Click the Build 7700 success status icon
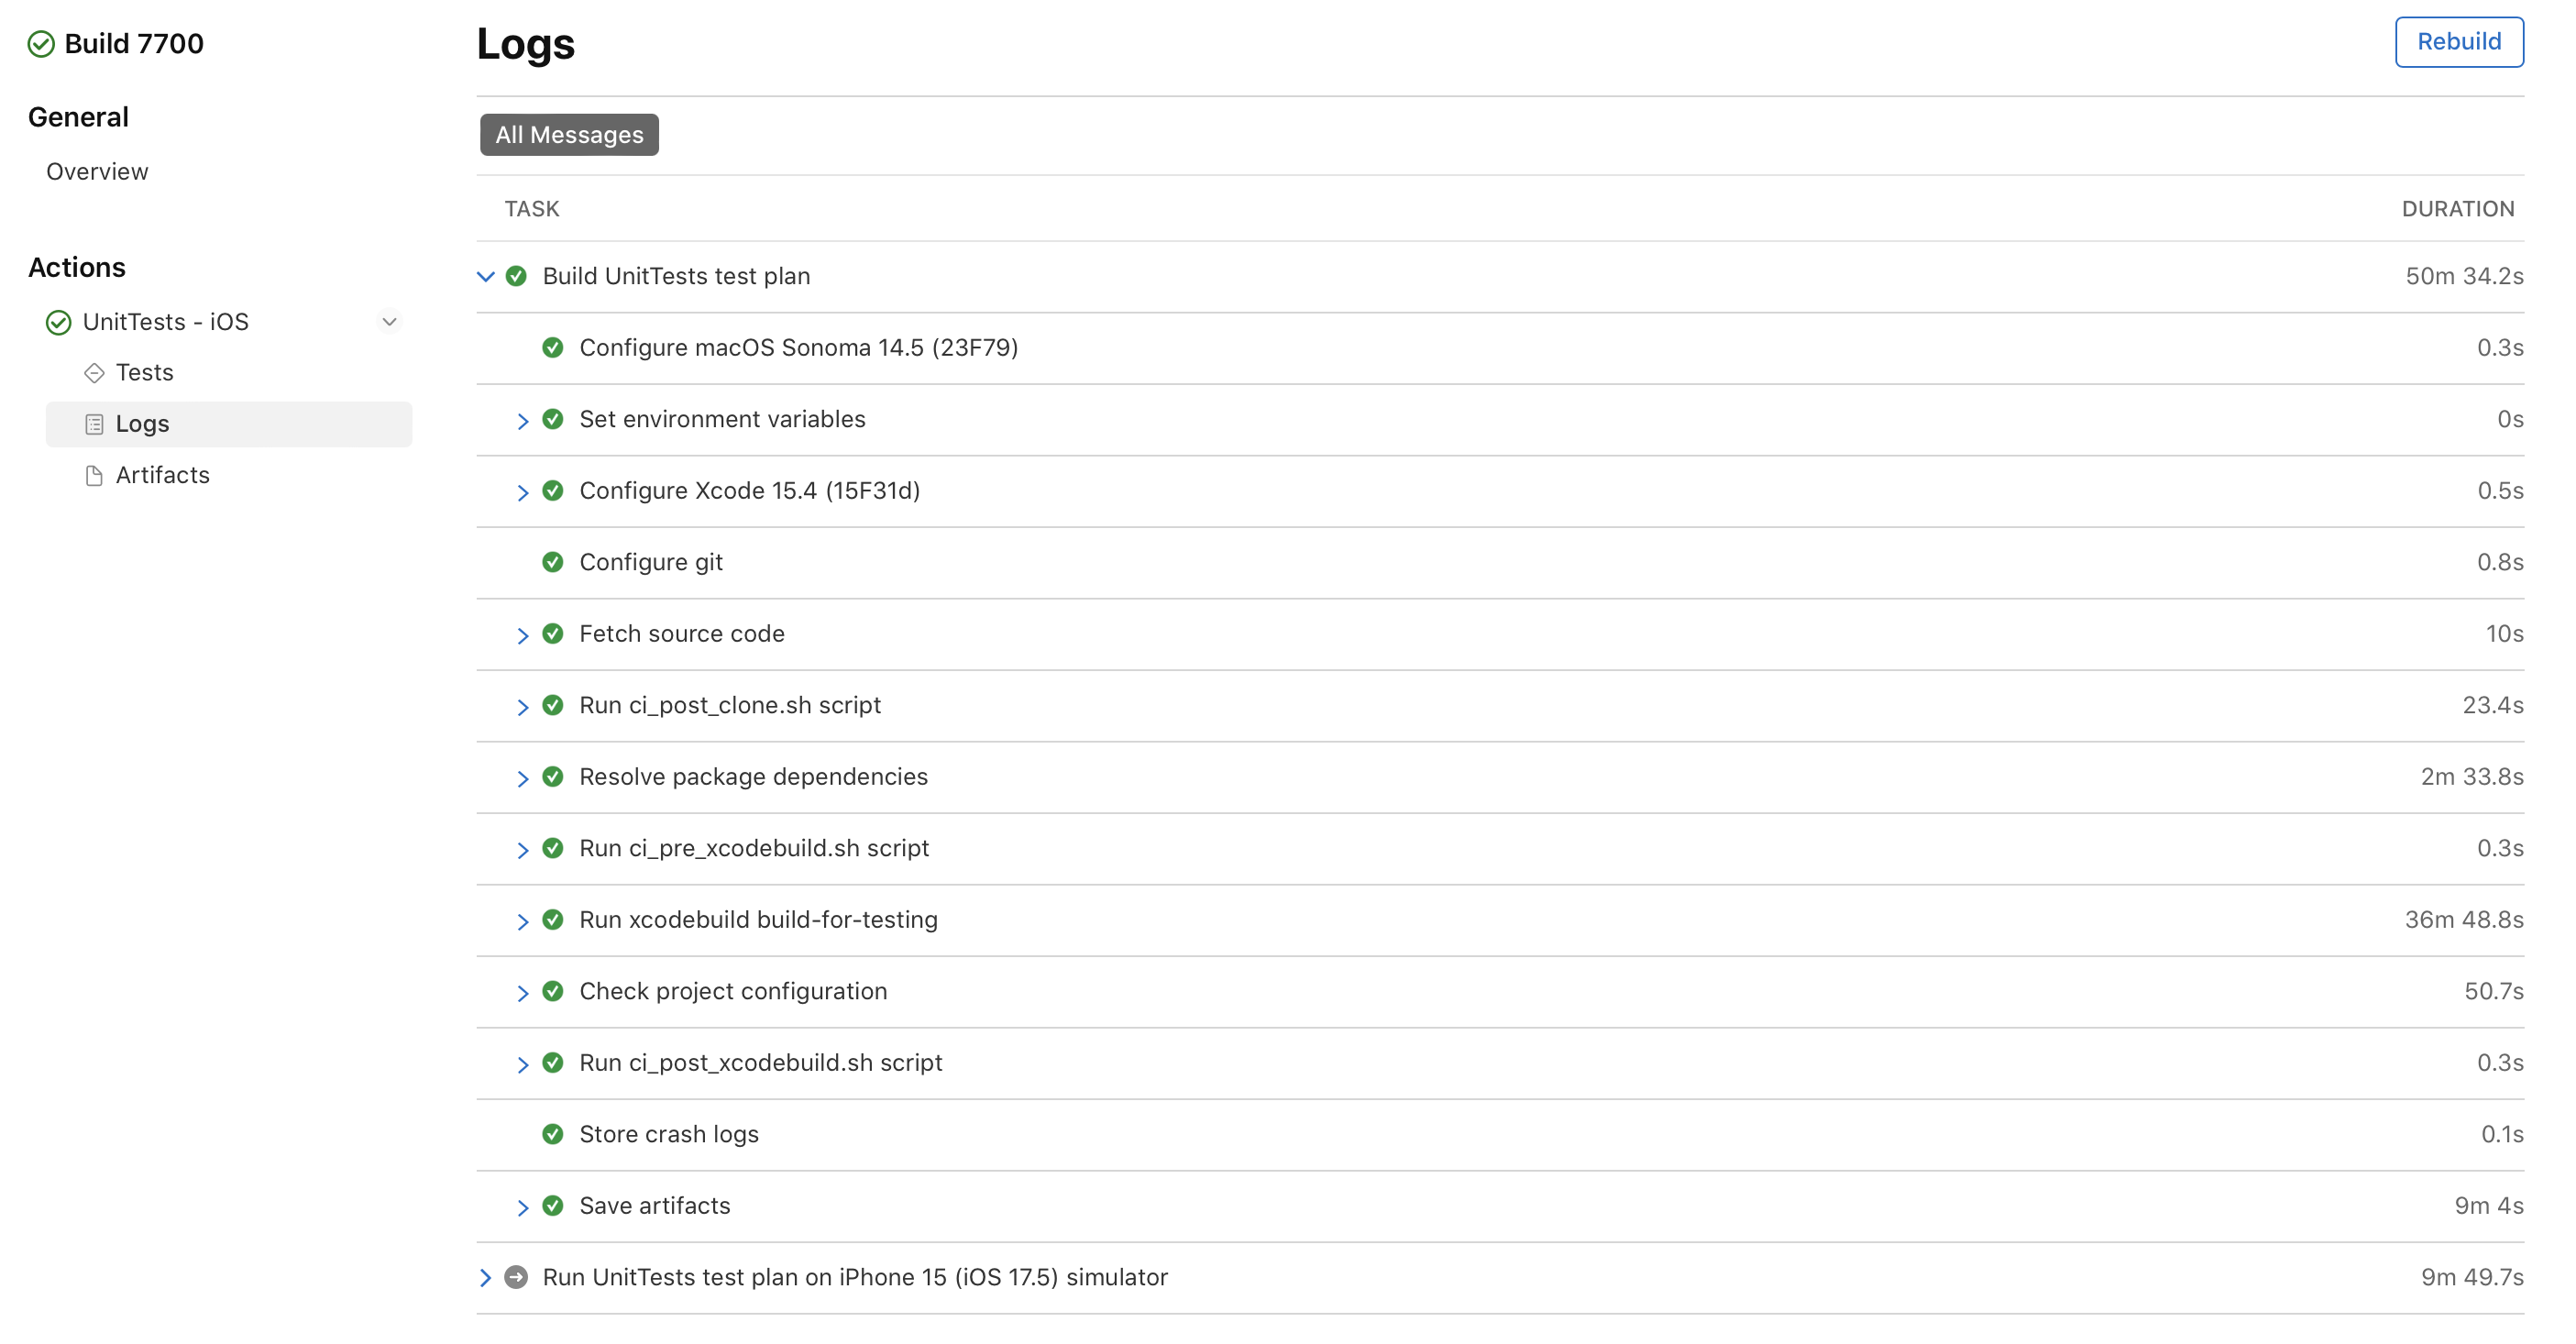 pyautogui.click(x=41, y=44)
